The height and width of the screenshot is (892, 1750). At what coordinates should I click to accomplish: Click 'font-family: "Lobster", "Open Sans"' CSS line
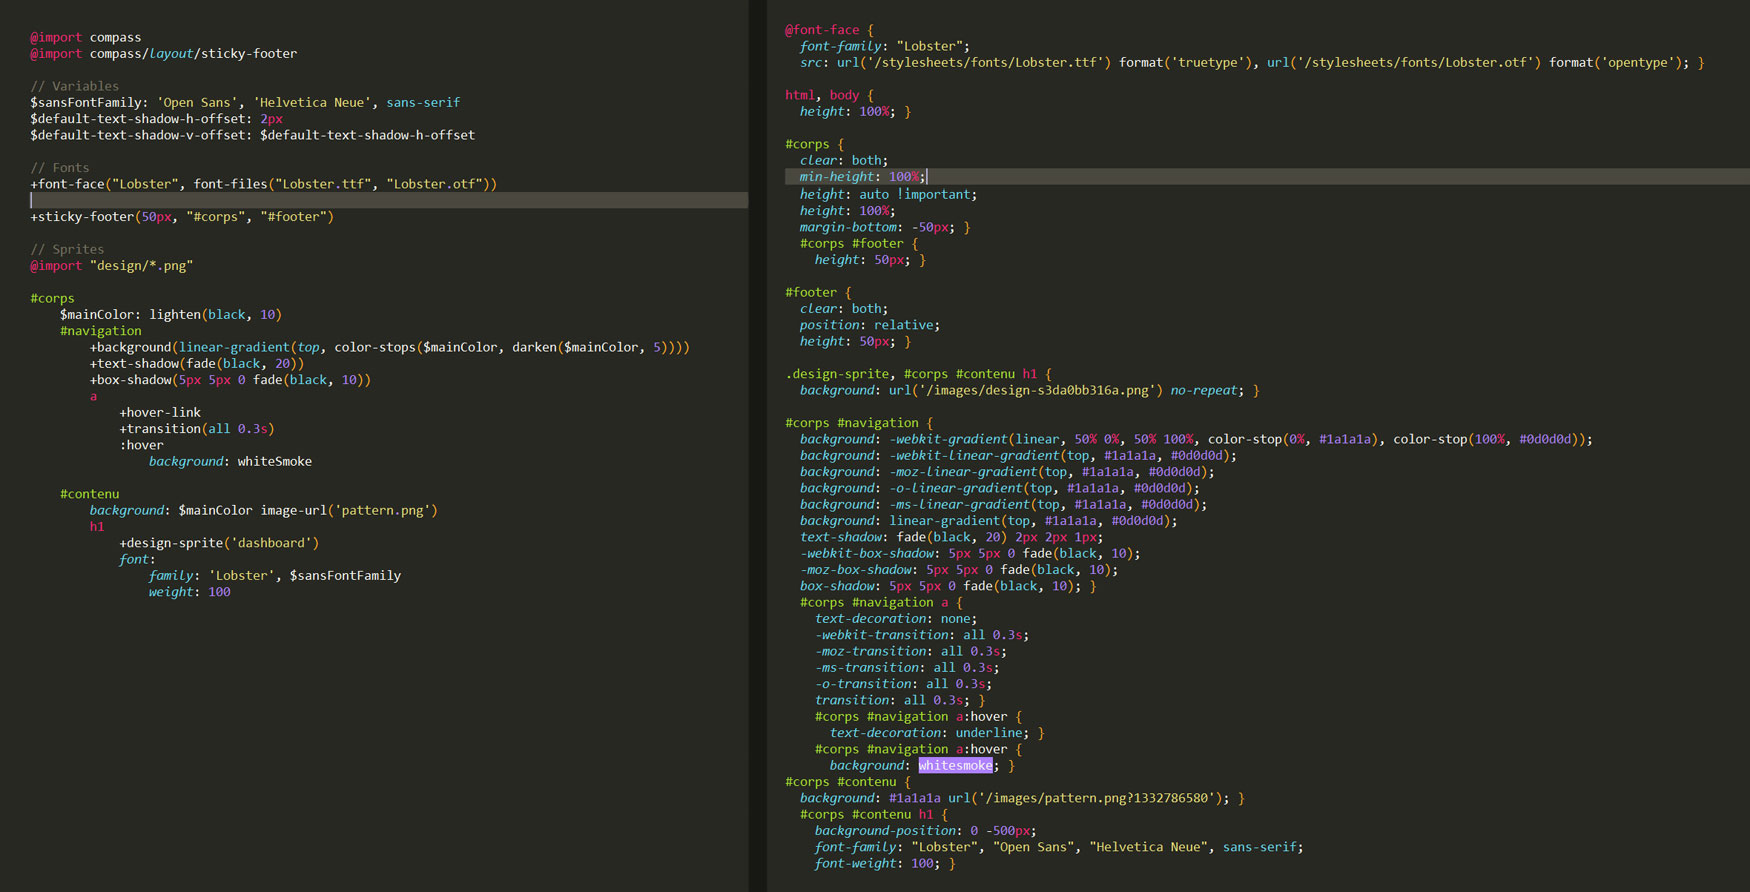(x=1059, y=847)
